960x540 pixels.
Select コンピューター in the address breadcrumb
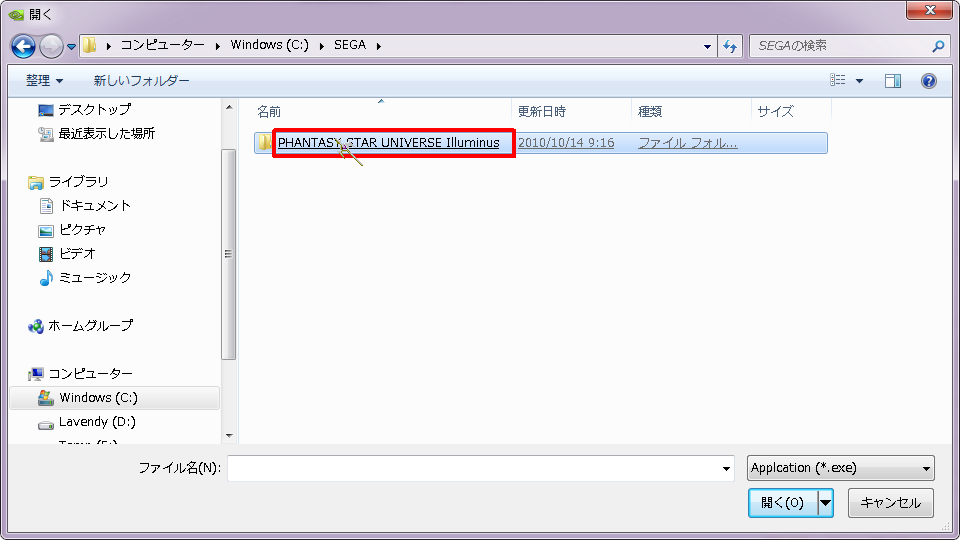162,45
